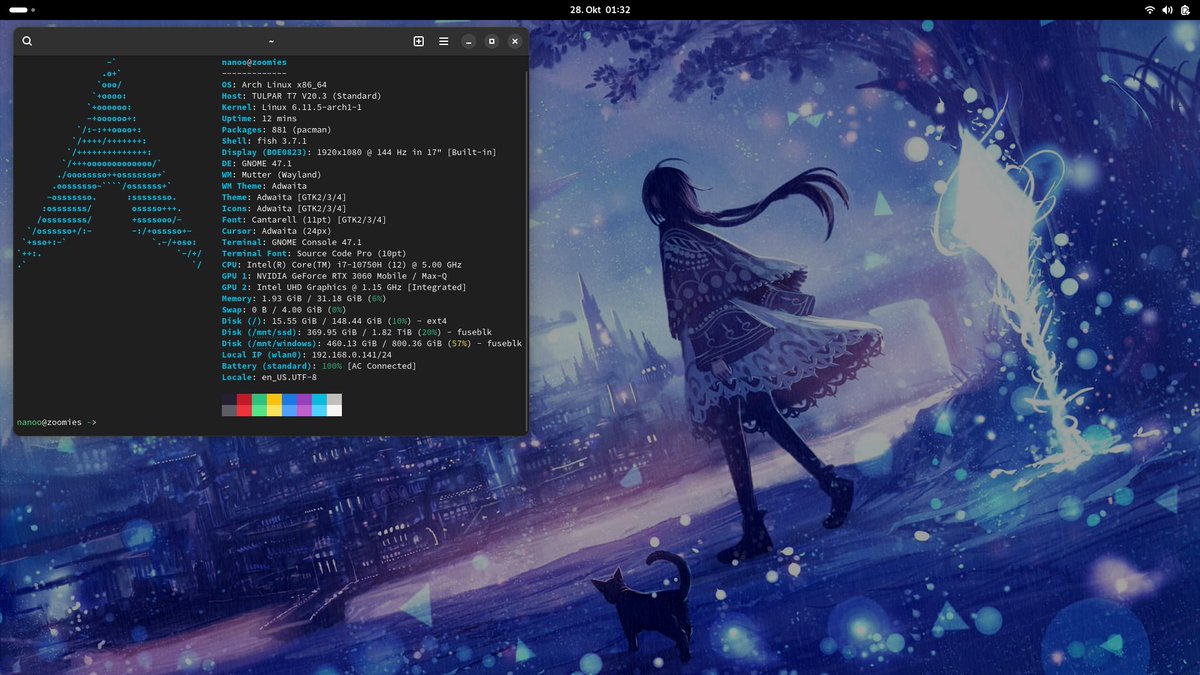Click the 'Host: TULPAR T7 V20.3' line
Viewport: 1200px width, 675px height.
point(301,96)
